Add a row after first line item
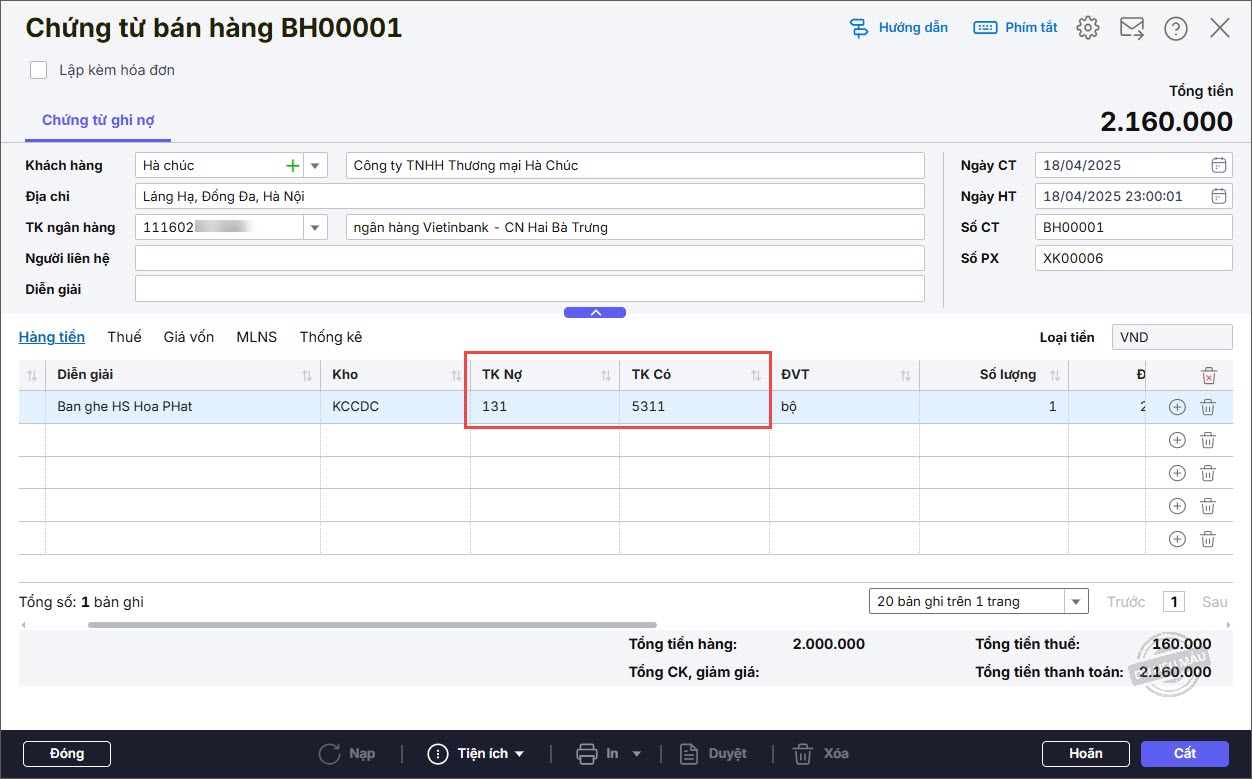Viewport: 1252px width, 779px height. [1177, 407]
